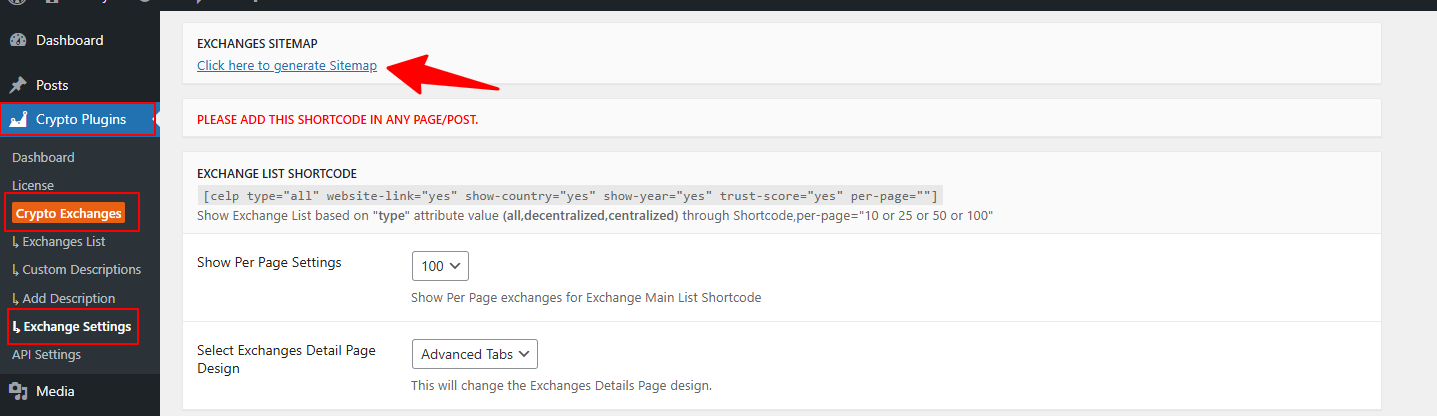The image size is (1437, 416).
Task: Select Dashboard under Crypto Plugins submenu
Action: click(43, 157)
